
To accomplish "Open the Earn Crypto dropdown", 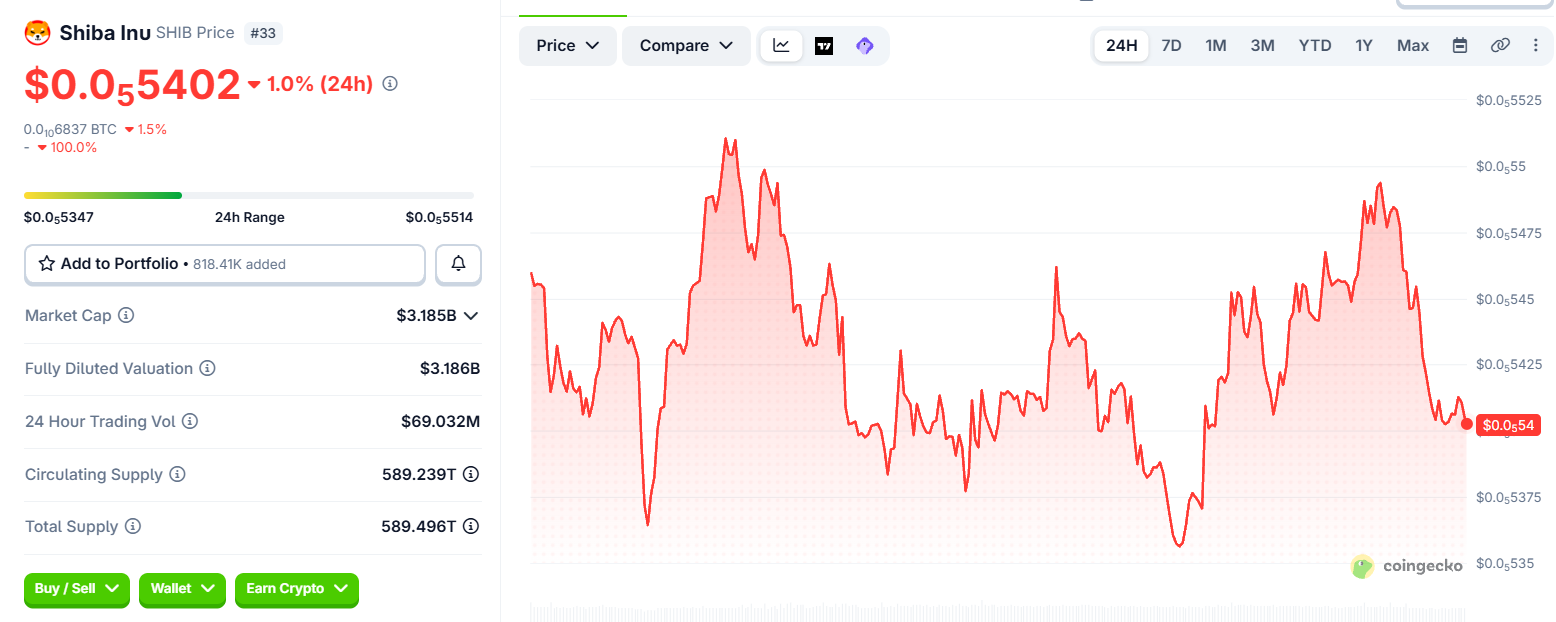I will pyautogui.click(x=297, y=589).
